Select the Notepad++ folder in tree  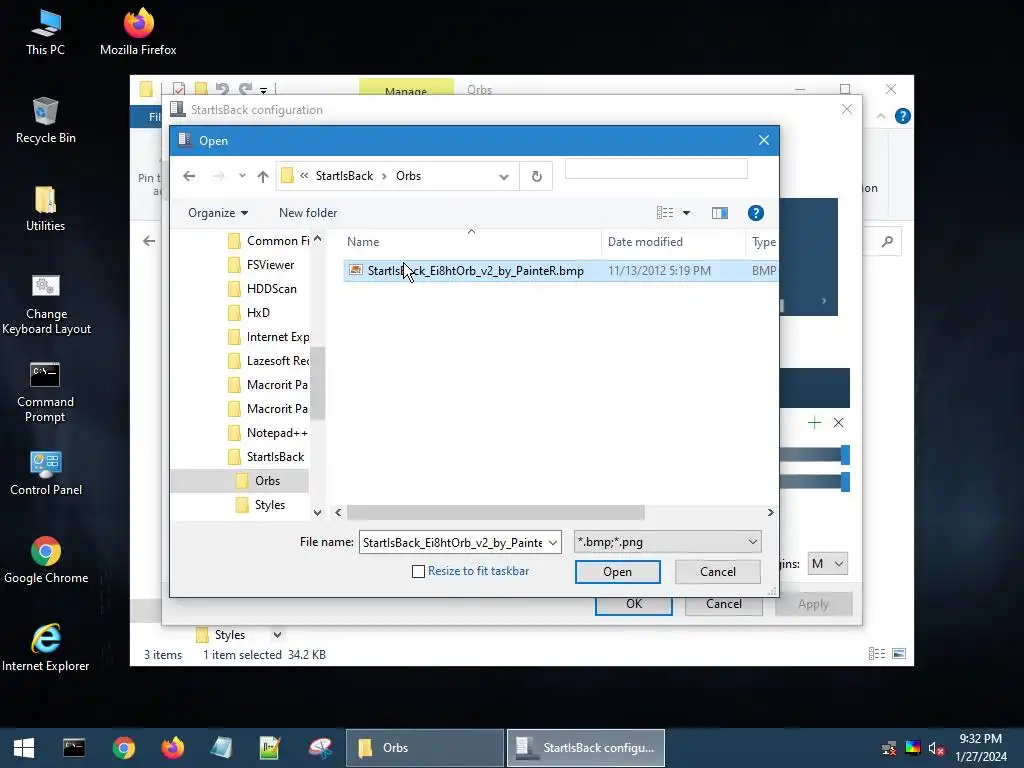268,433
